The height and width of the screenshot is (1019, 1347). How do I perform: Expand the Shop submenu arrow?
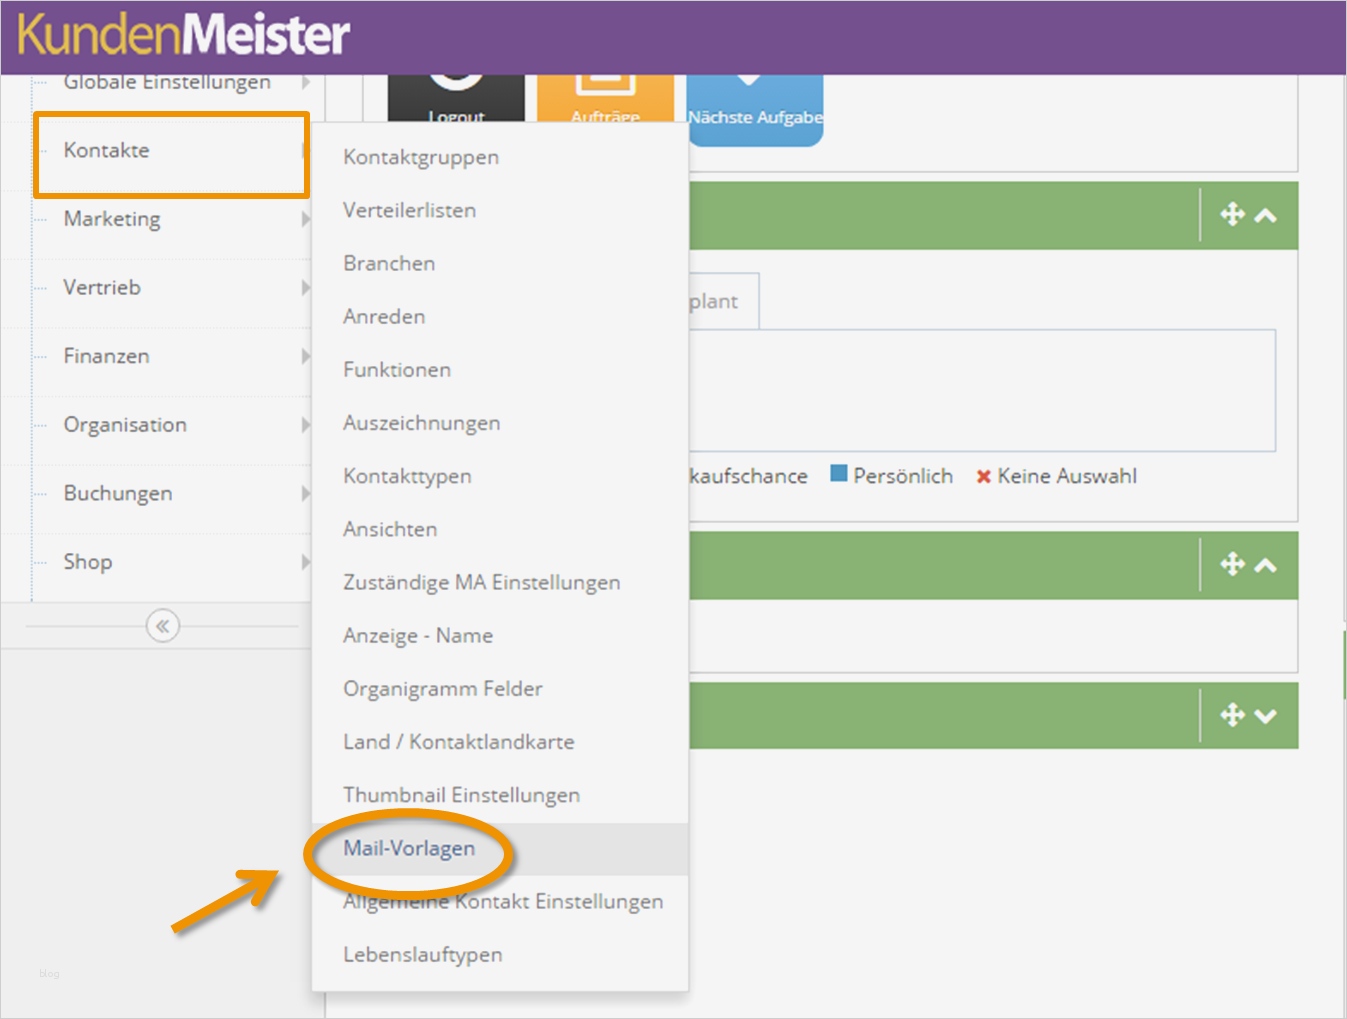pos(305,562)
